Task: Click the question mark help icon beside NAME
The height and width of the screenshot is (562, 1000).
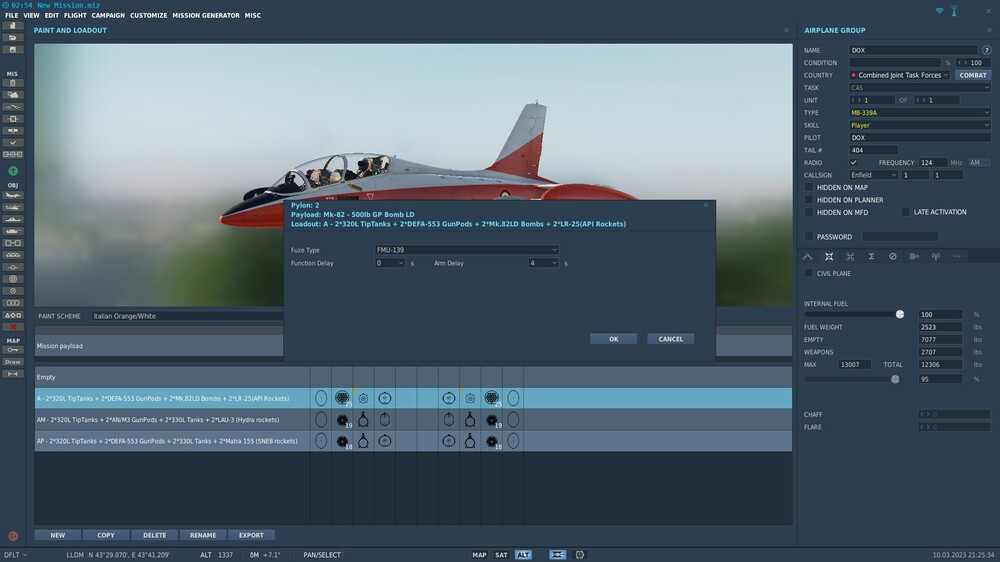Action: coord(987,50)
